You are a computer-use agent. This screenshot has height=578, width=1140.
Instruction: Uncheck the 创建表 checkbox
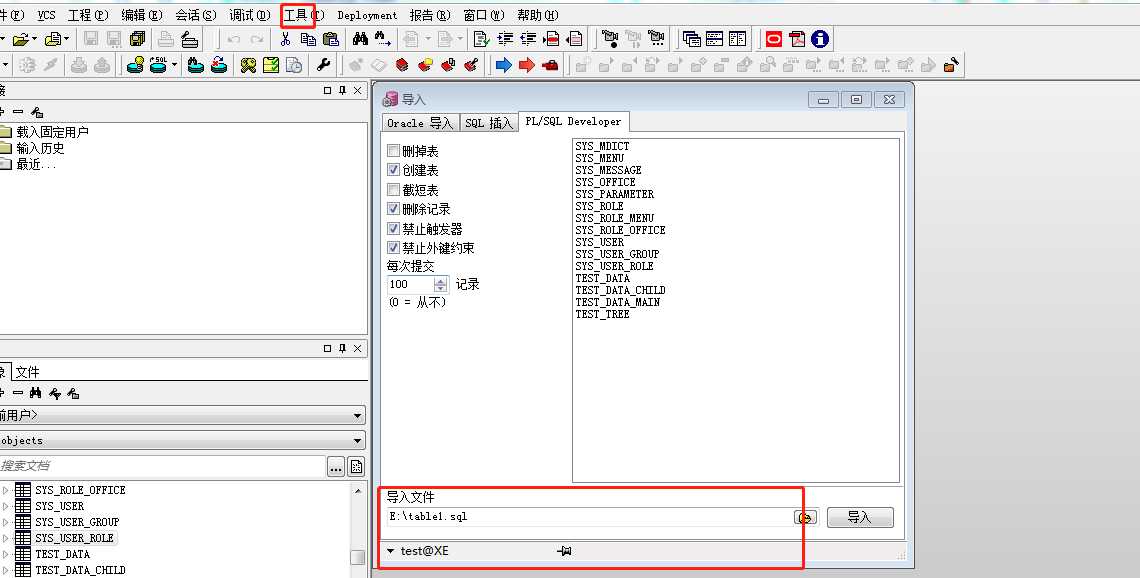point(393,170)
